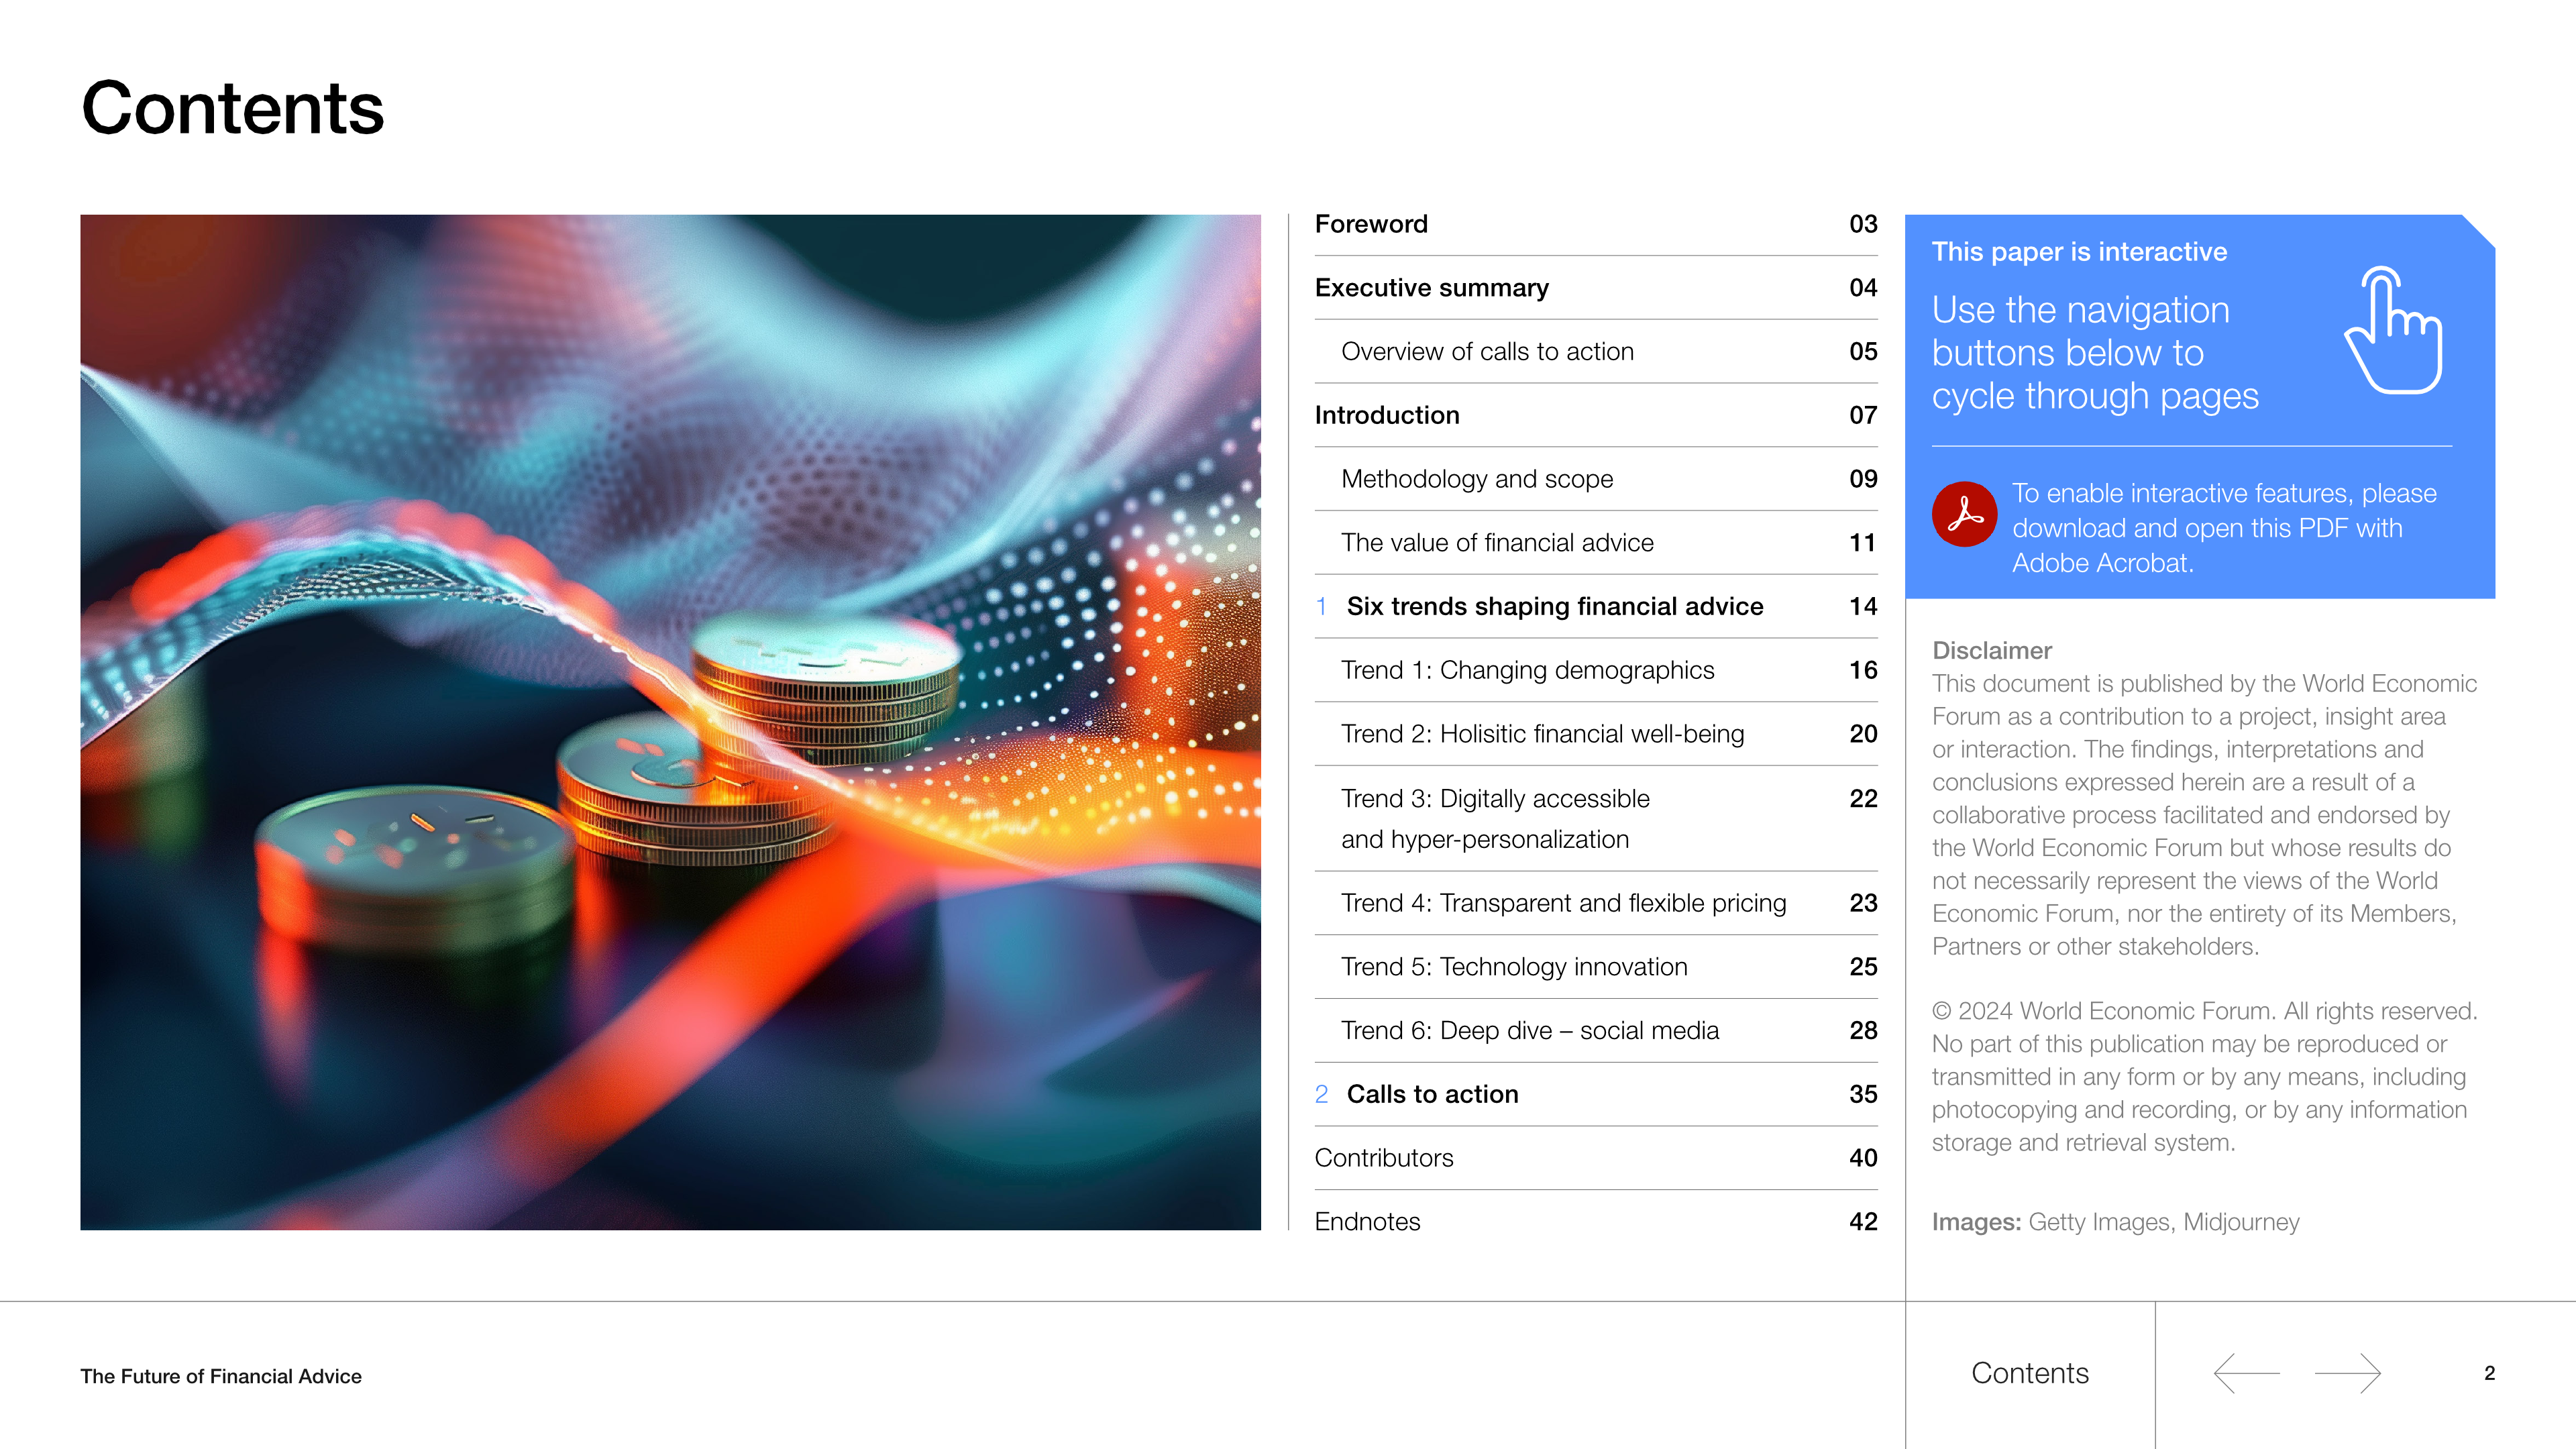Click the next page right arrow
2576x1449 pixels.
(x=2348, y=1373)
